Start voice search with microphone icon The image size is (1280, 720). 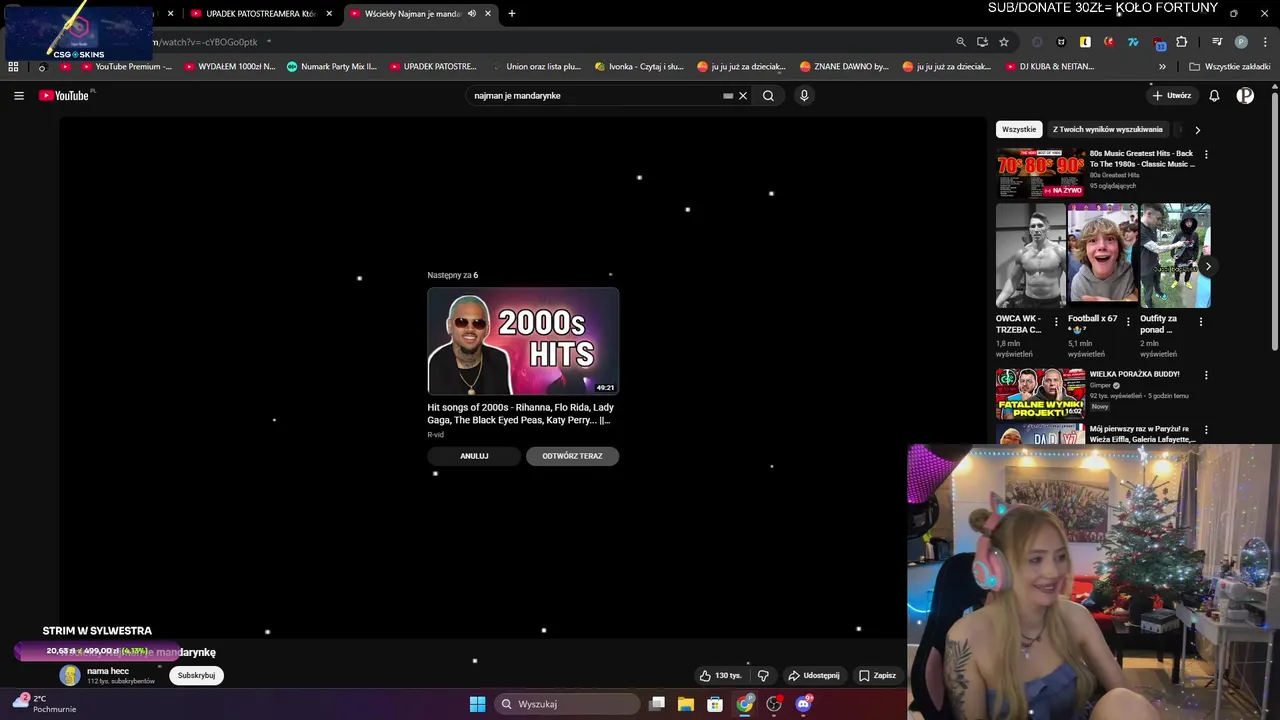pos(804,95)
